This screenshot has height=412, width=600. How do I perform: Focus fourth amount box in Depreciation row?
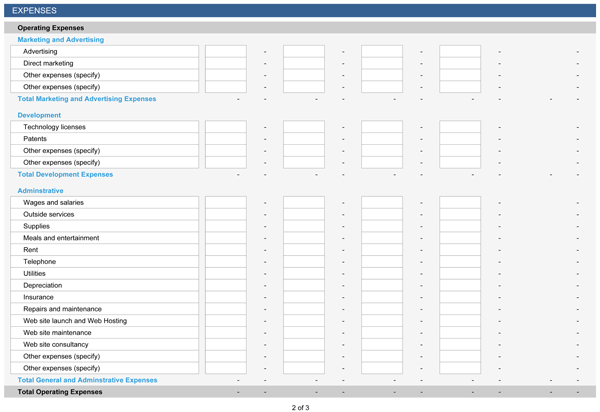pyautogui.click(x=460, y=286)
